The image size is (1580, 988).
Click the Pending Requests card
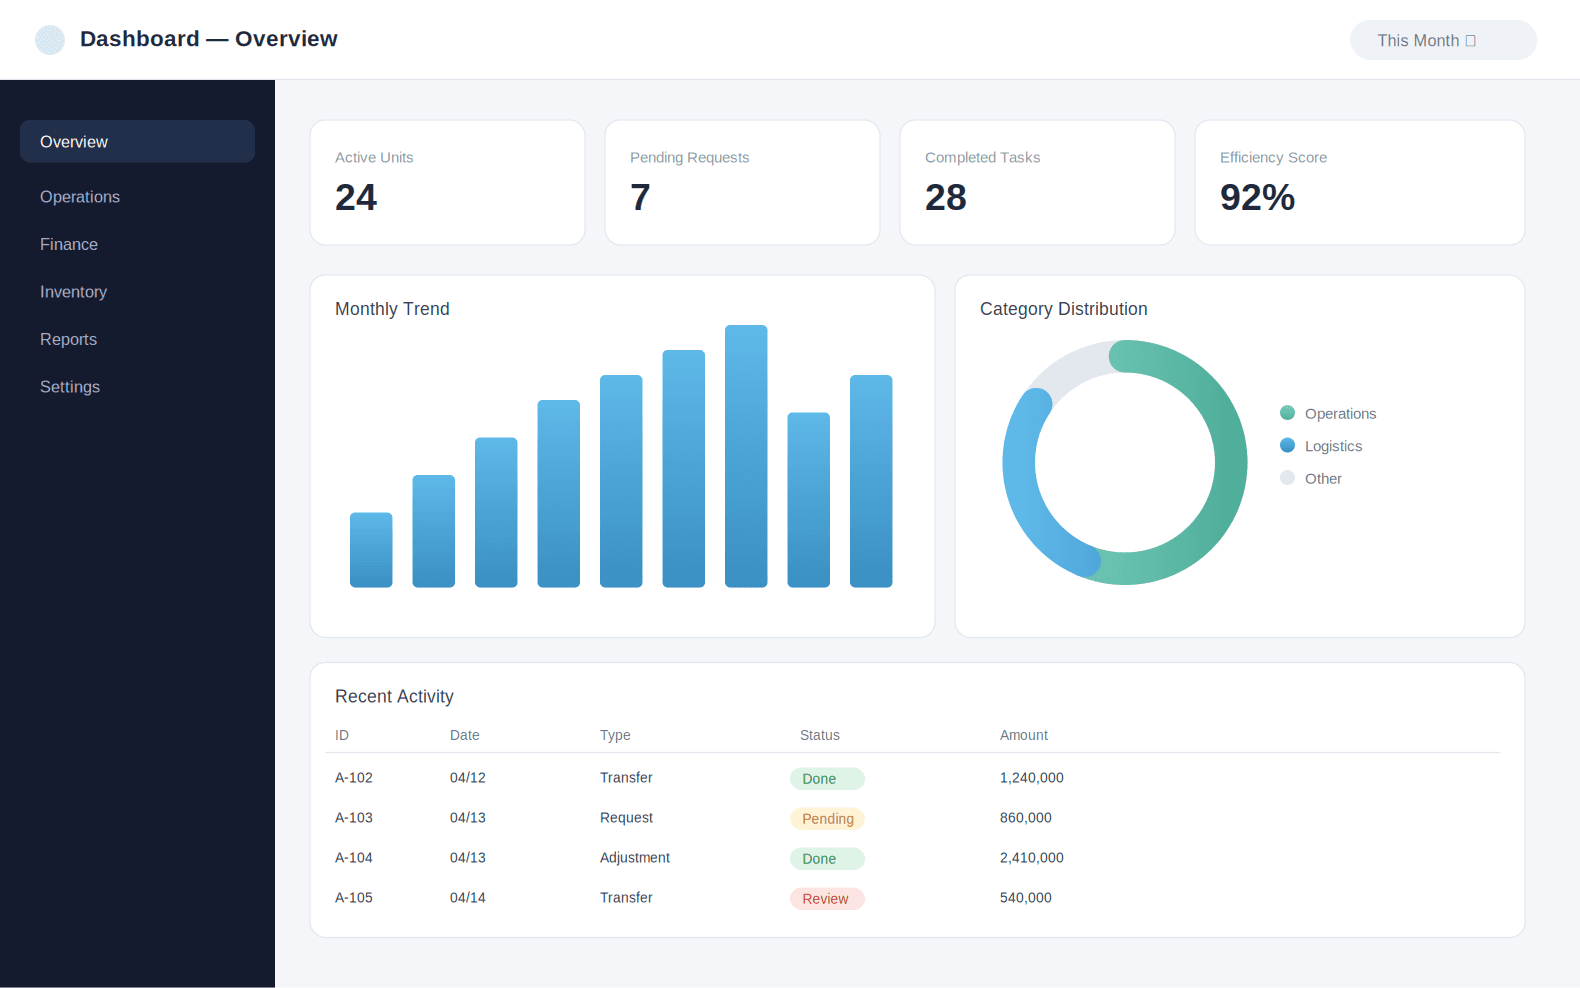(x=742, y=182)
